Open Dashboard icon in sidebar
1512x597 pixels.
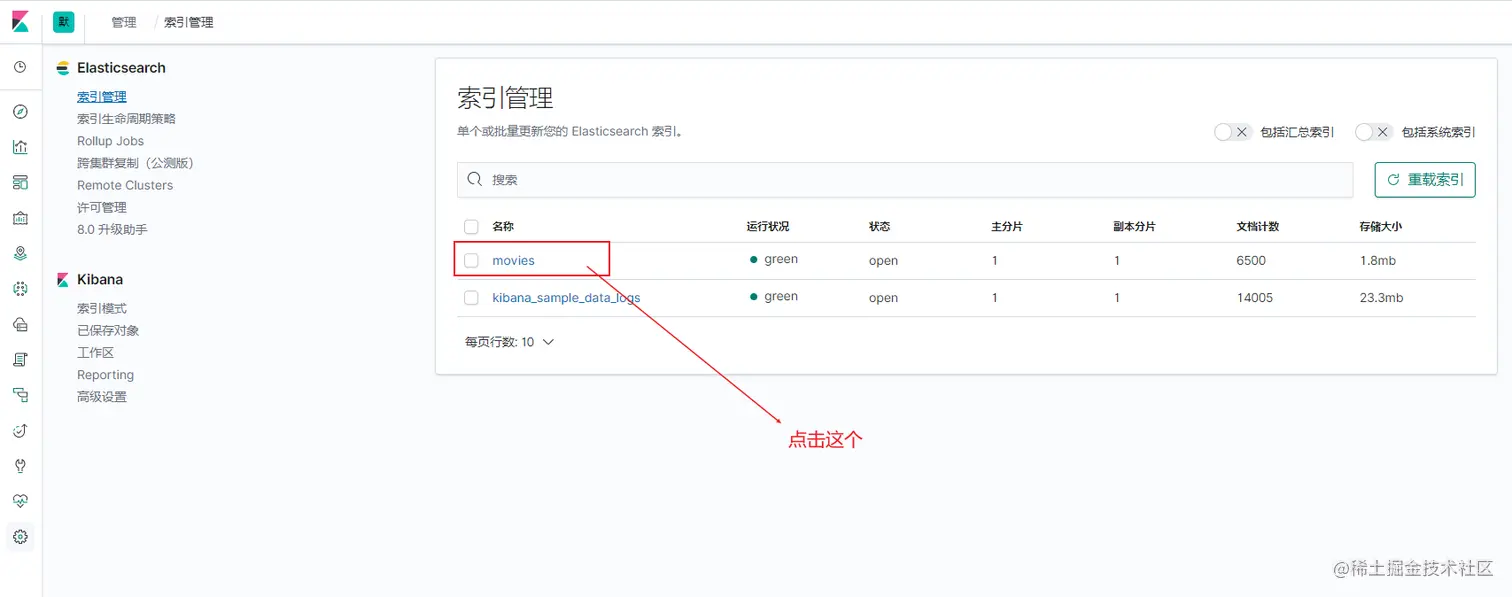pos(20,182)
